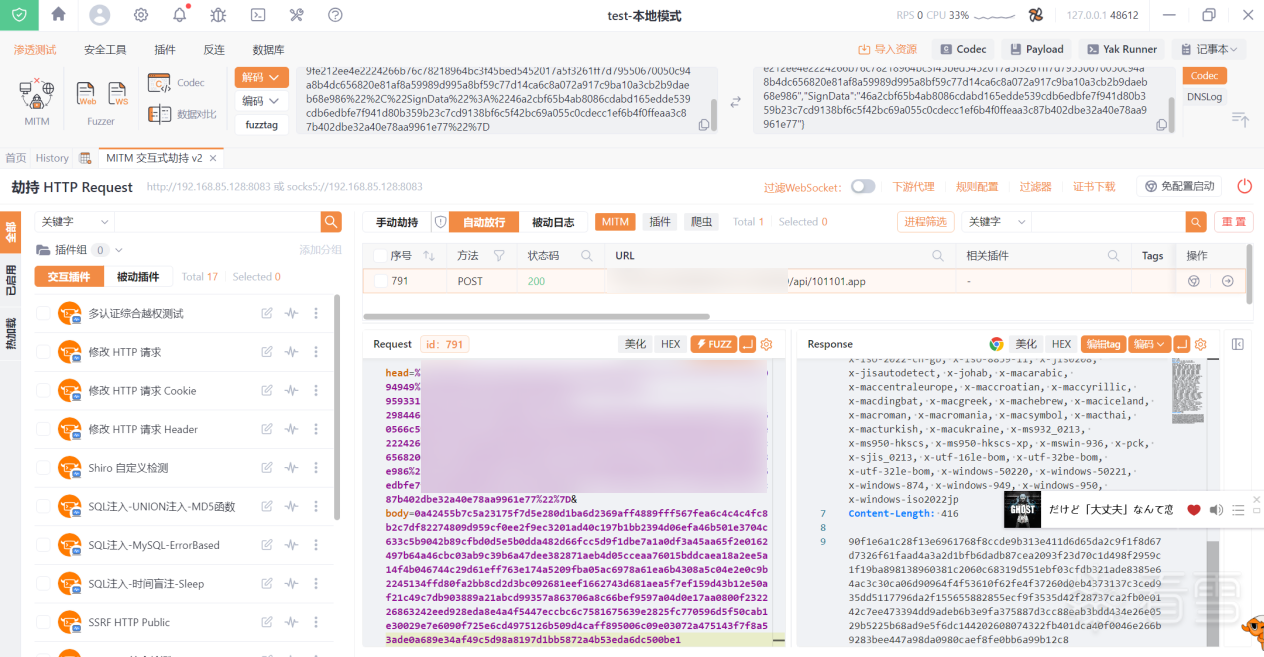
Task: Click the Yak Runner button
Action: point(1121,49)
